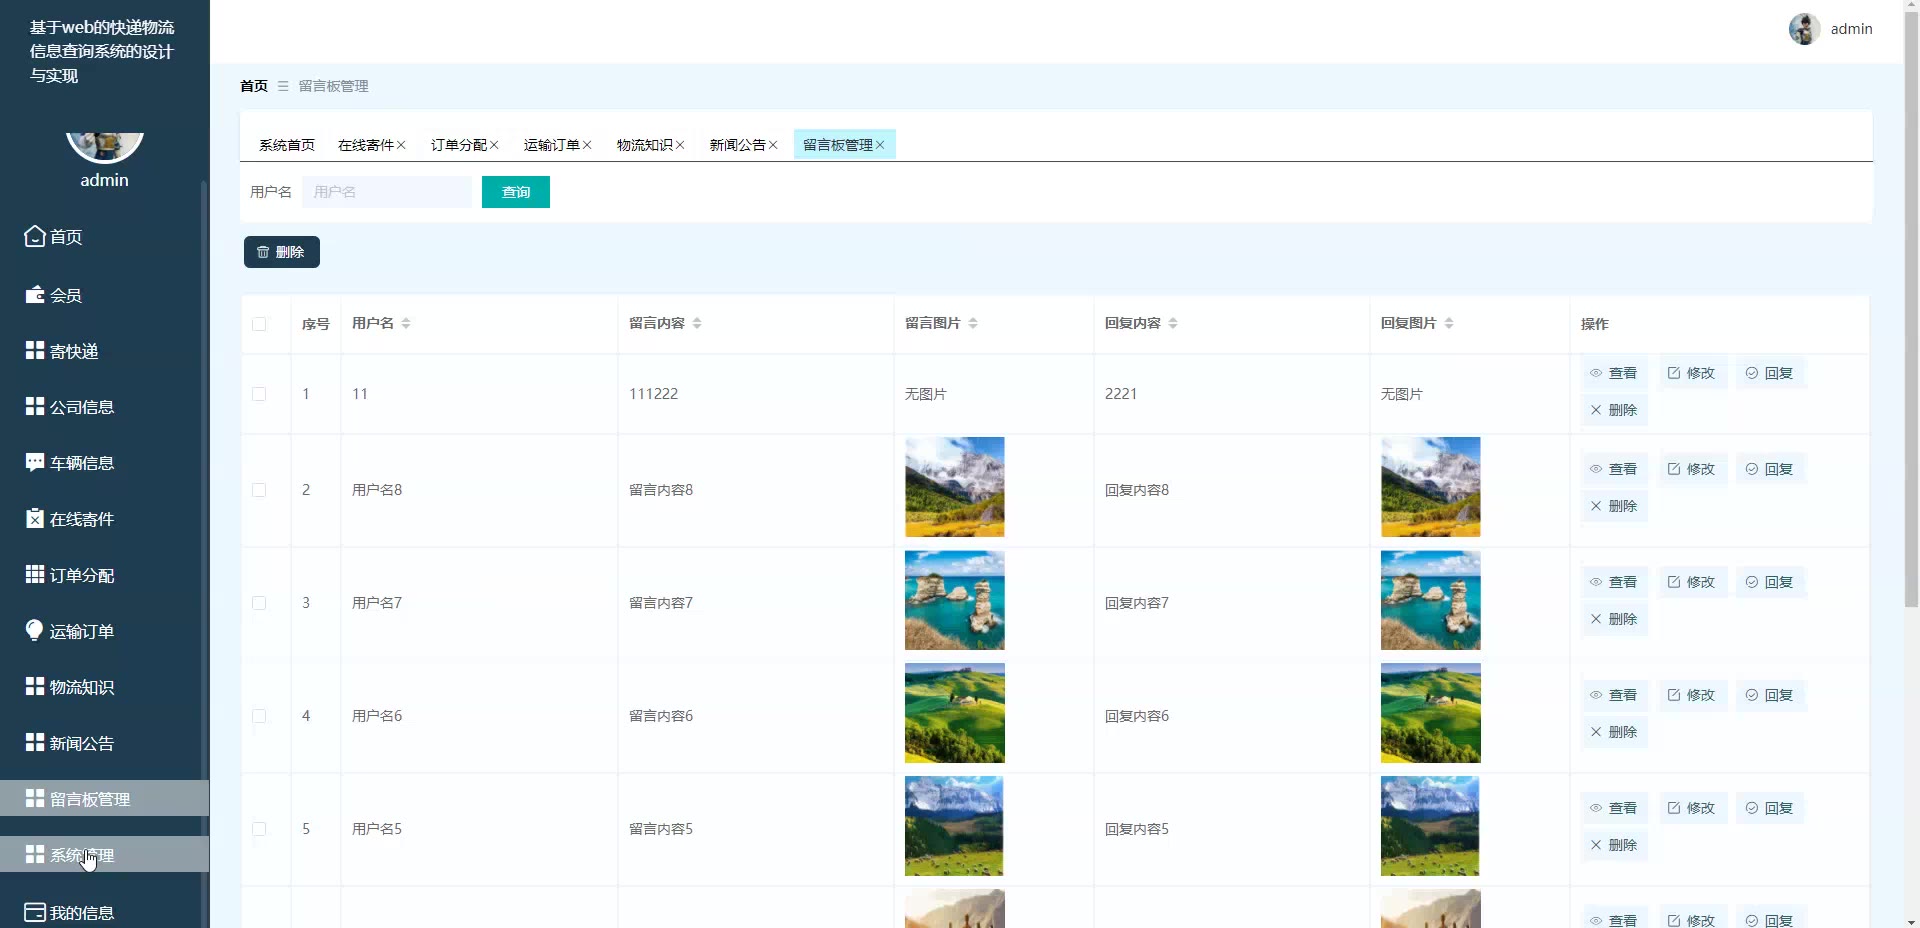Click 回复 button for row 用户名5
The height and width of the screenshot is (928, 1920).
1770,808
